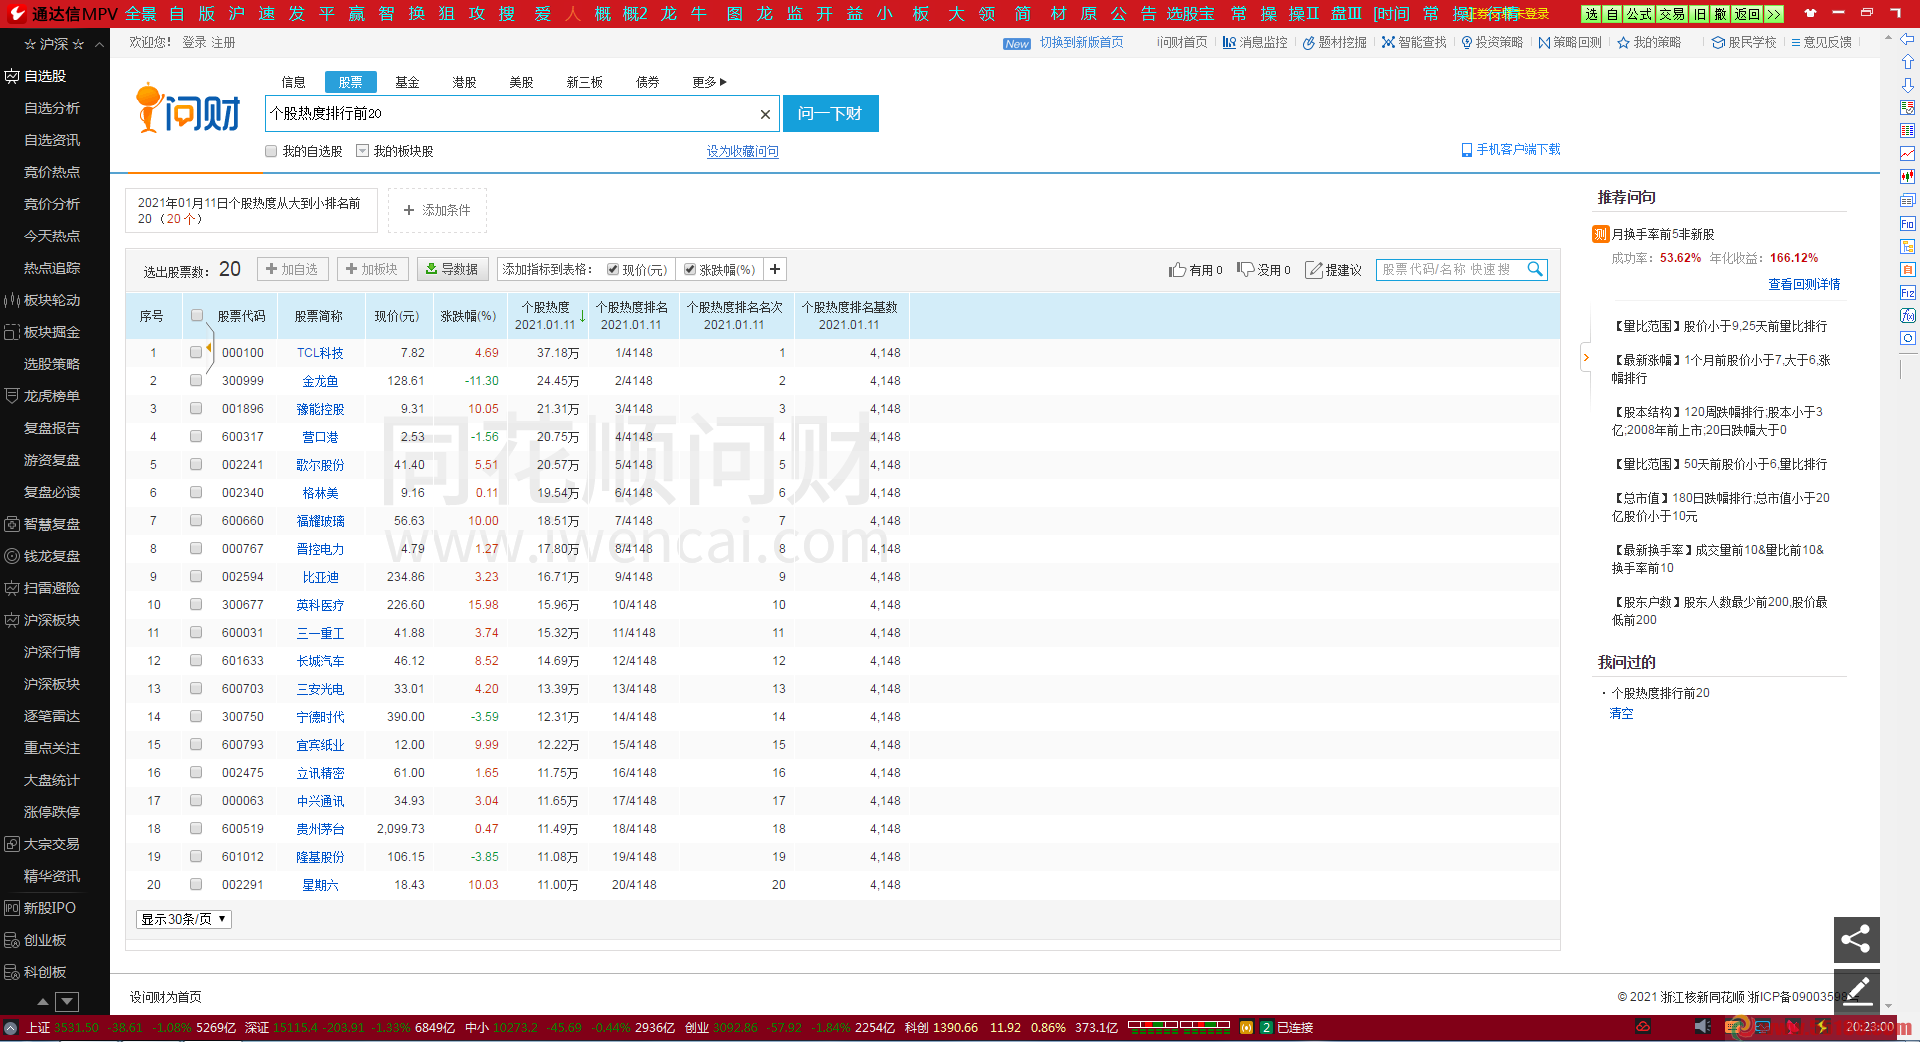The width and height of the screenshot is (1920, 1042).
Task: Toggle the 现价(元) indicator checkbox
Action: tap(613, 269)
